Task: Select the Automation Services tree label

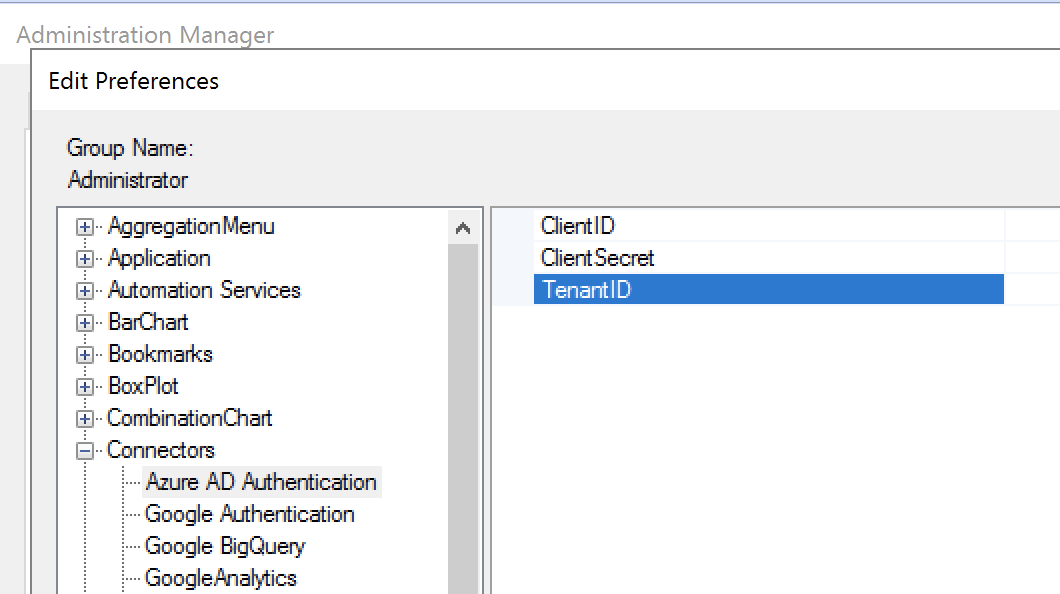Action: (204, 290)
